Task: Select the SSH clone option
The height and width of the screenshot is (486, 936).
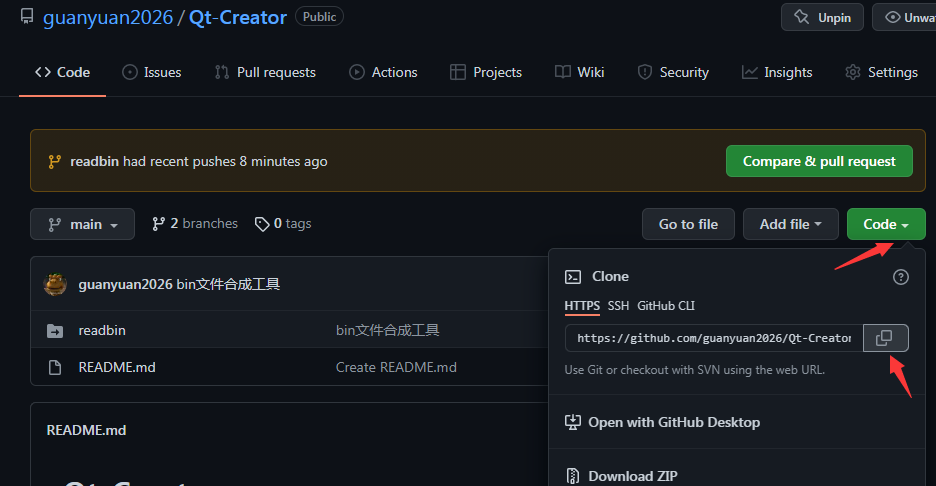Action: point(618,306)
